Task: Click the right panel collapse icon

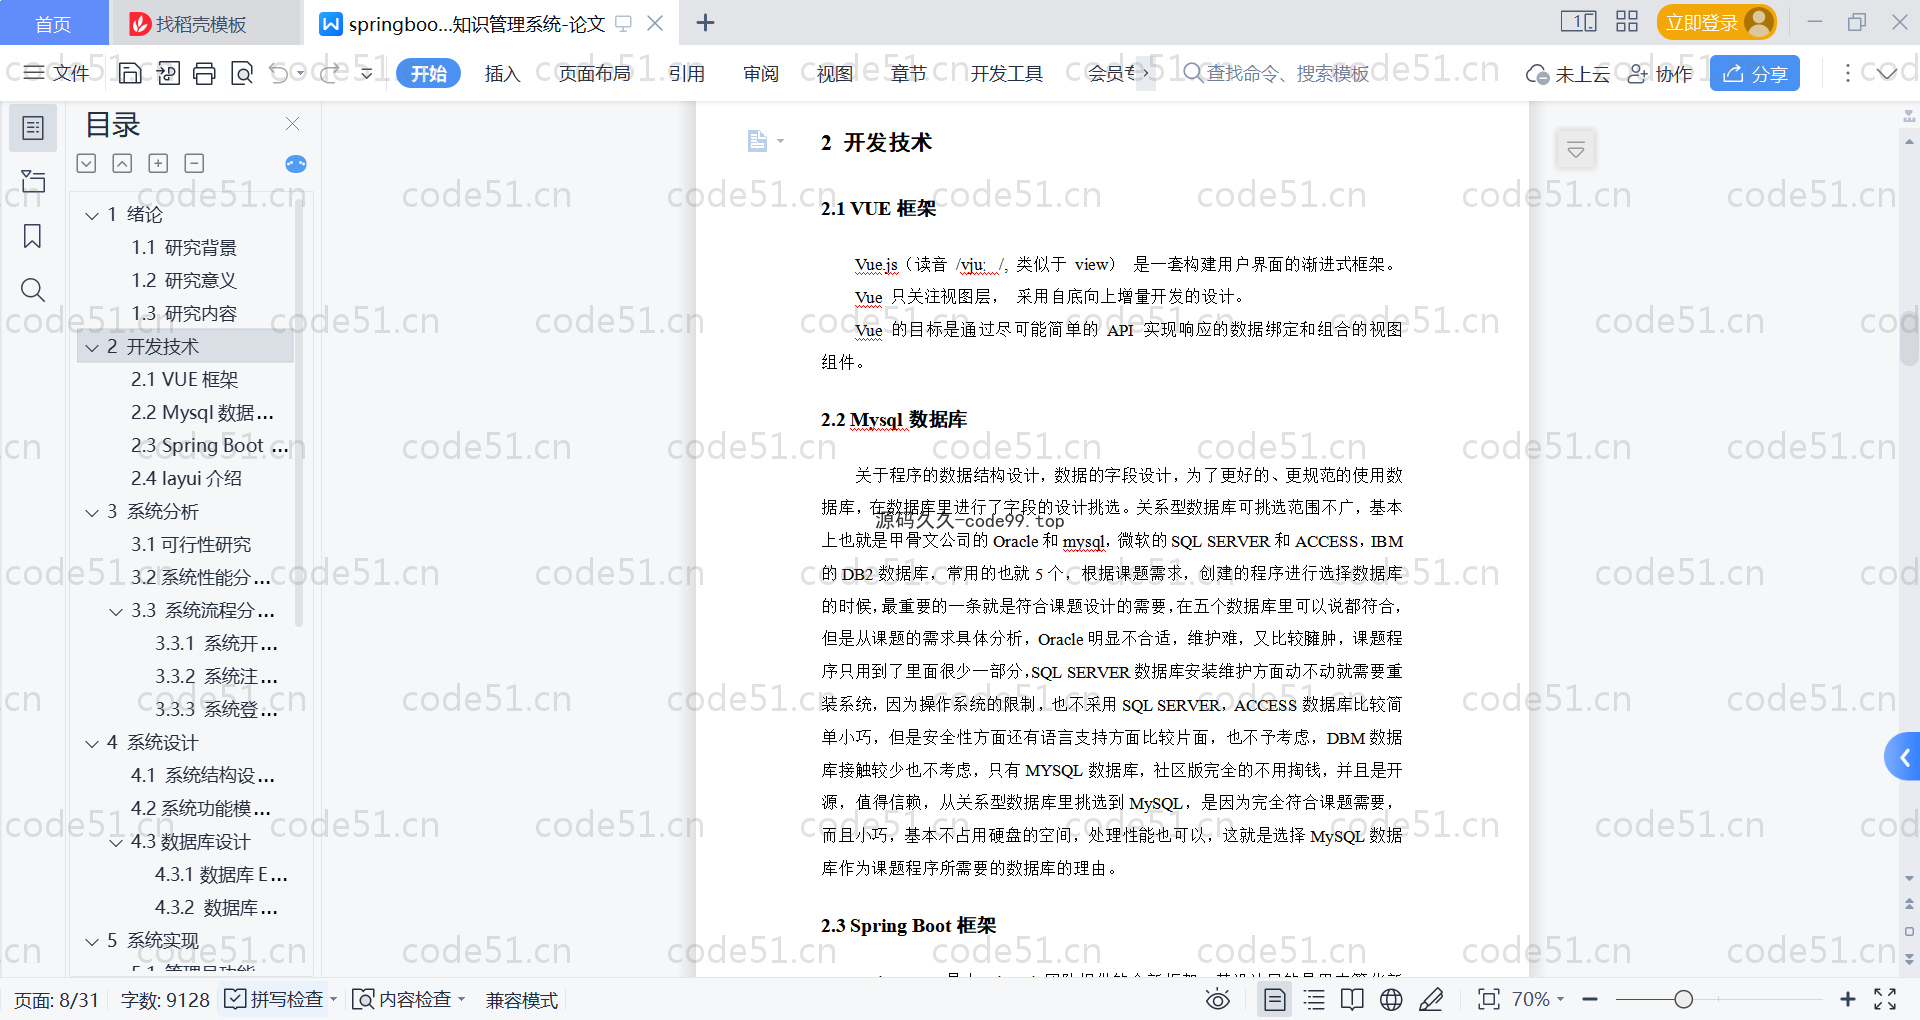Action: coord(1576,150)
